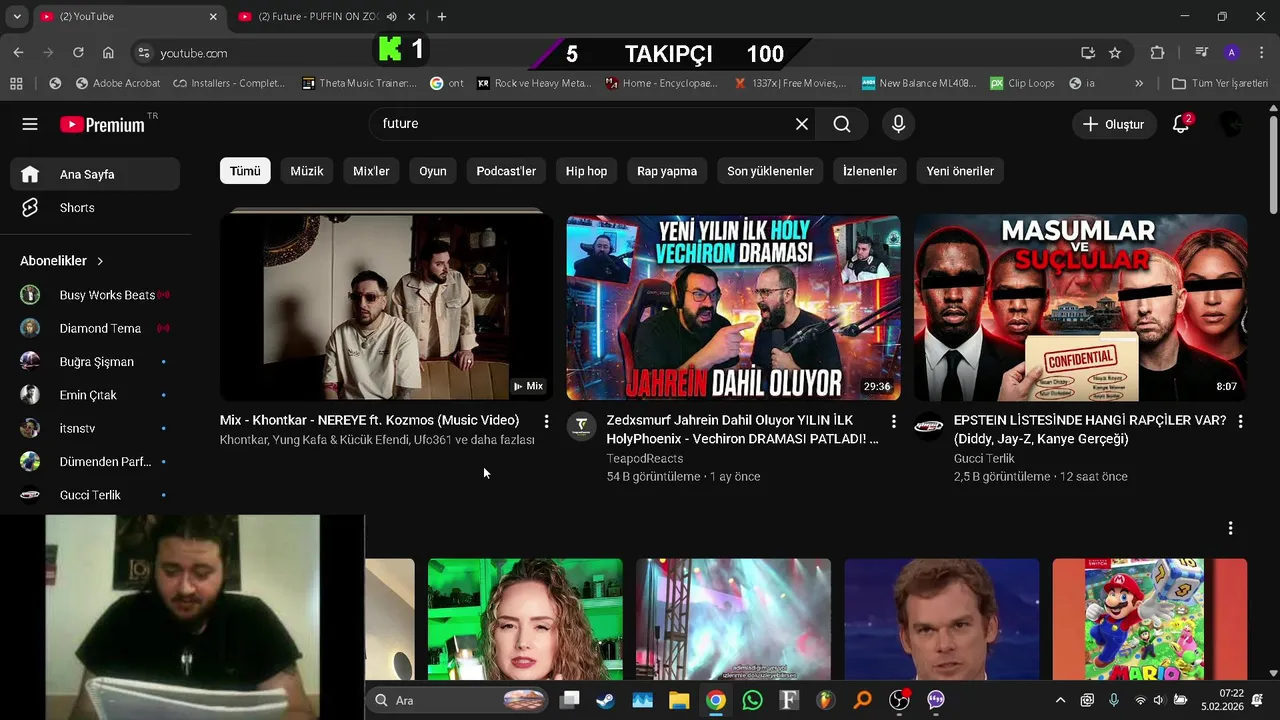Viewport: 1280px width, 720px height.
Task: Open File Explorer from the taskbar
Action: tap(679, 700)
